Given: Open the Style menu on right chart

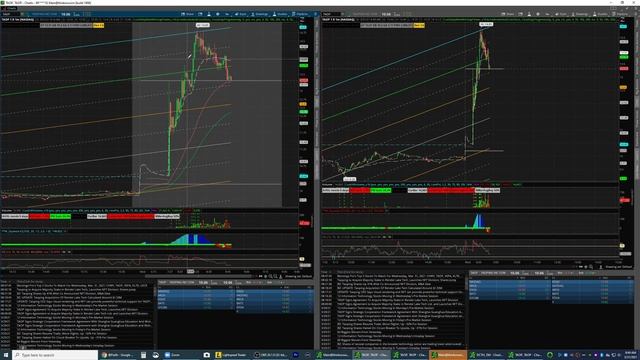Looking at the screenshot, I should tap(561, 14).
